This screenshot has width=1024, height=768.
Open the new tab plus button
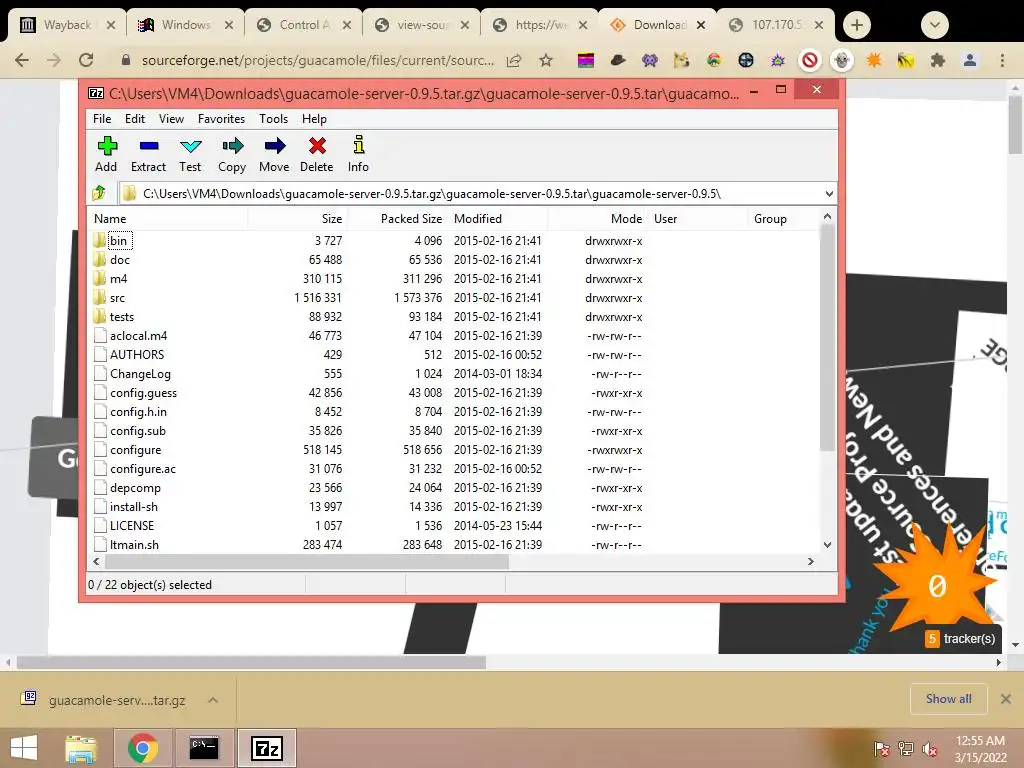857,25
